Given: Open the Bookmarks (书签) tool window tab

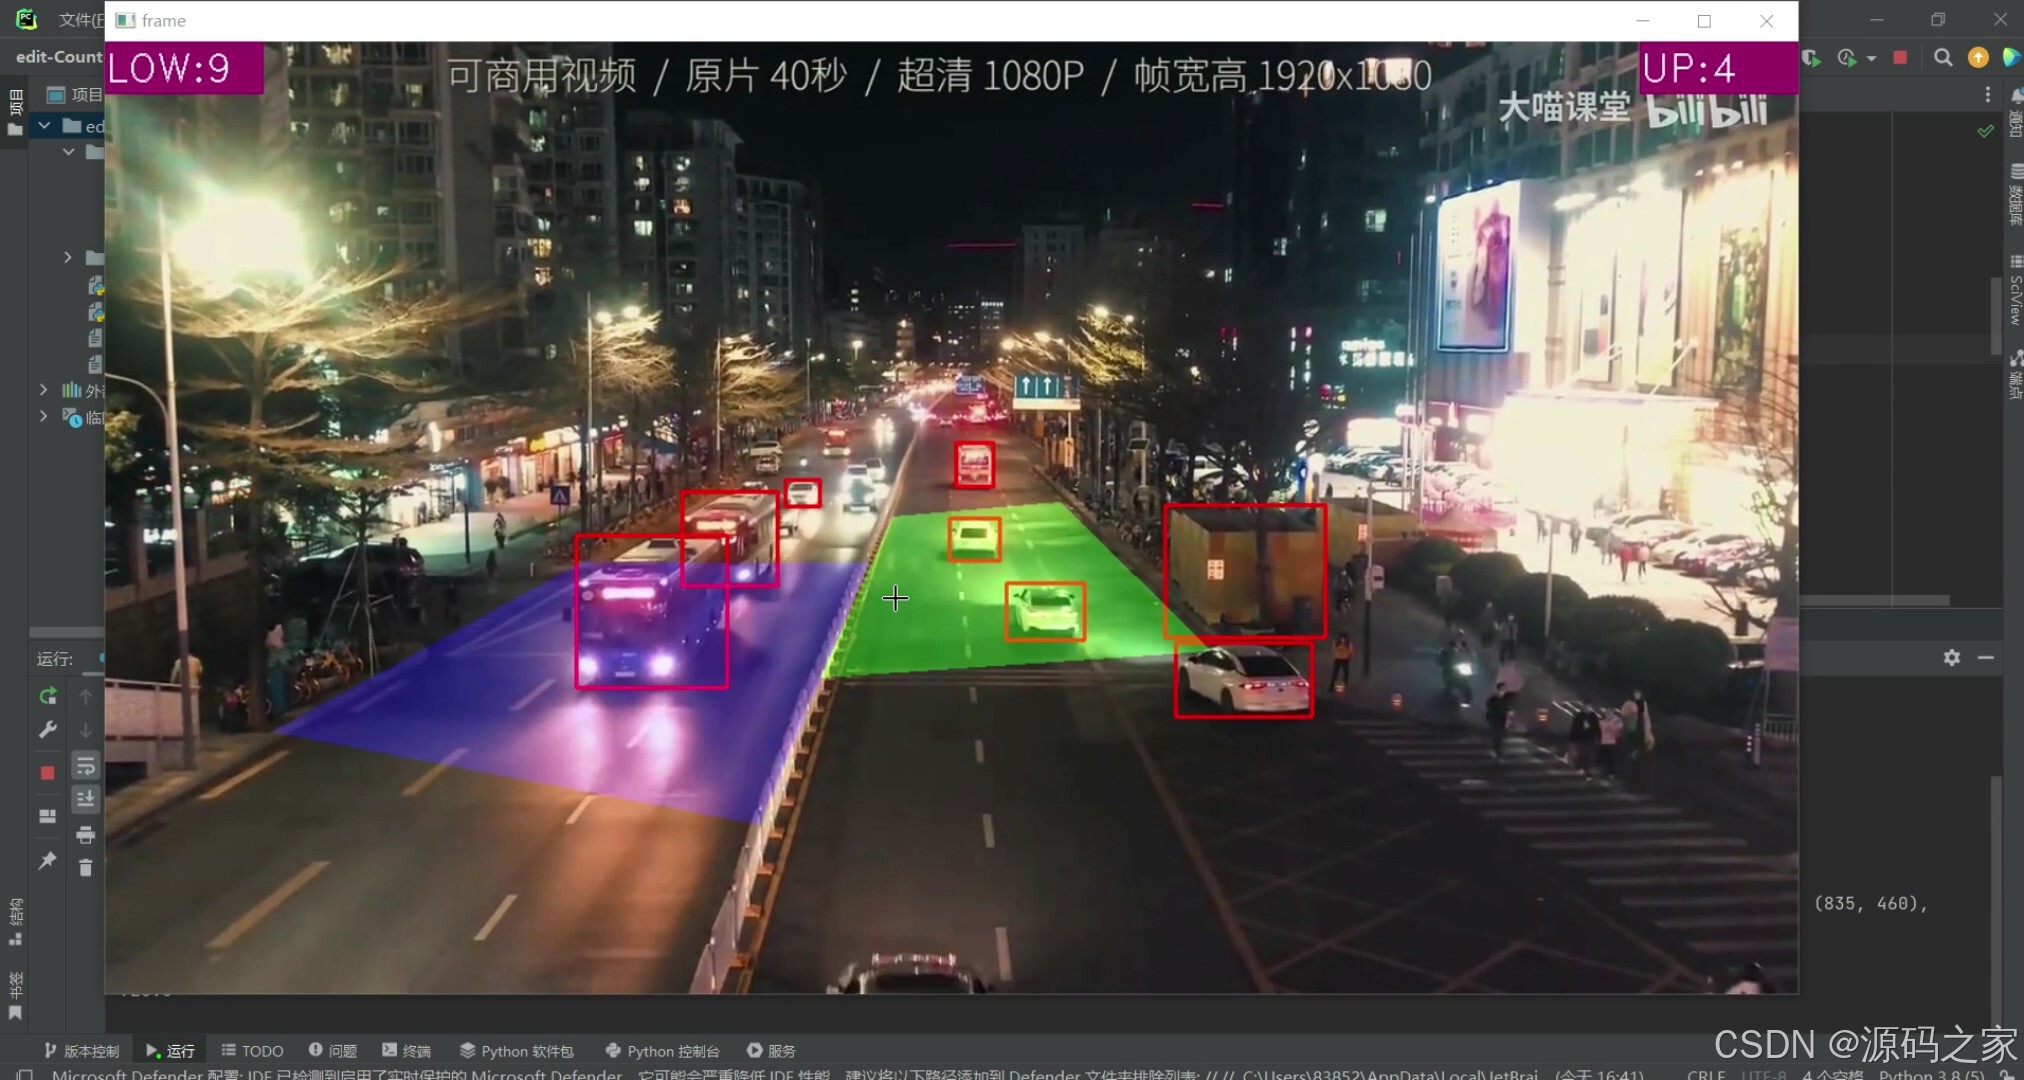Looking at the screenshot, I should pyautogui.click(x=15, y=996).
